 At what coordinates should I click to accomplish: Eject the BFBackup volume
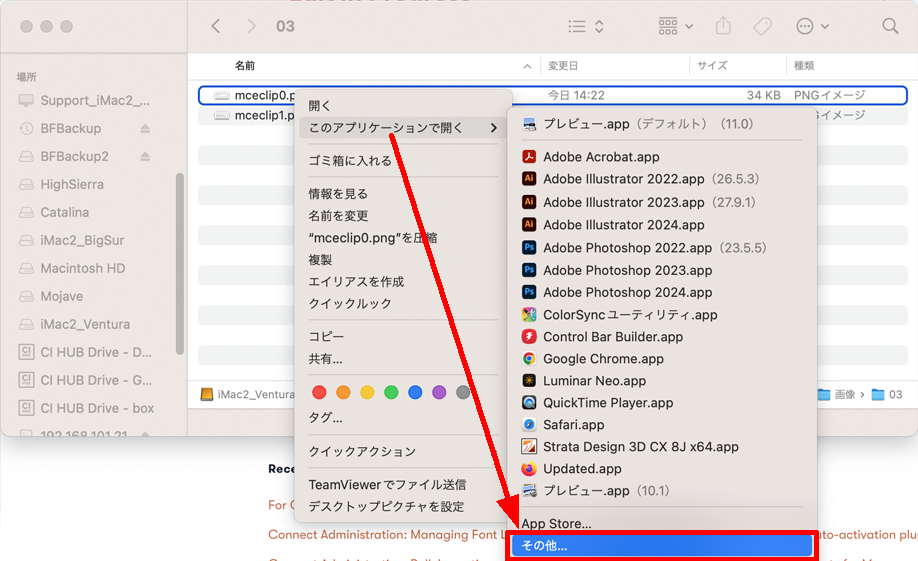tap(145, 128)
